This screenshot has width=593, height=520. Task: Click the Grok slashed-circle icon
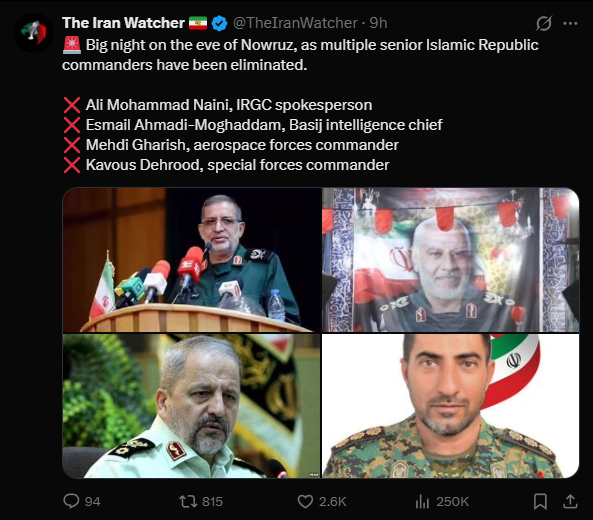(x=544, y=23)
